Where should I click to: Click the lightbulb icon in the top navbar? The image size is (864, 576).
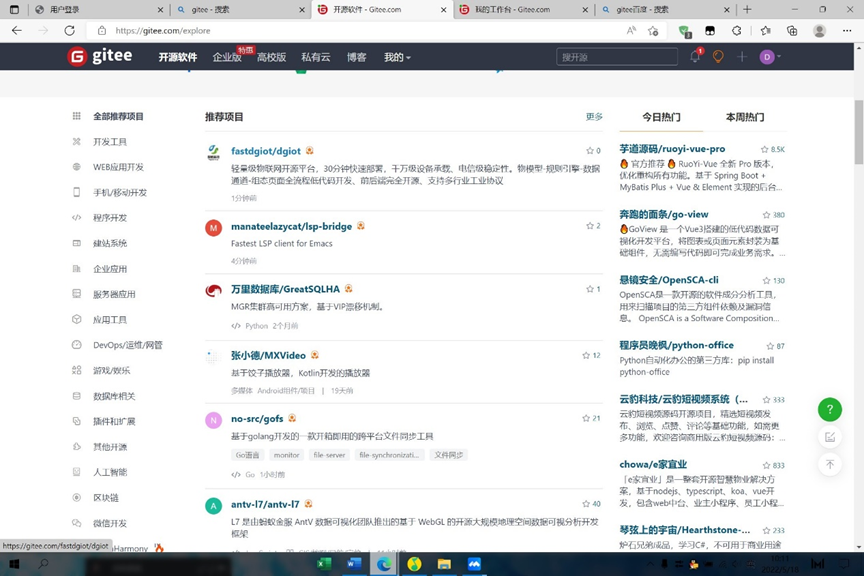(x=719, y=57)
